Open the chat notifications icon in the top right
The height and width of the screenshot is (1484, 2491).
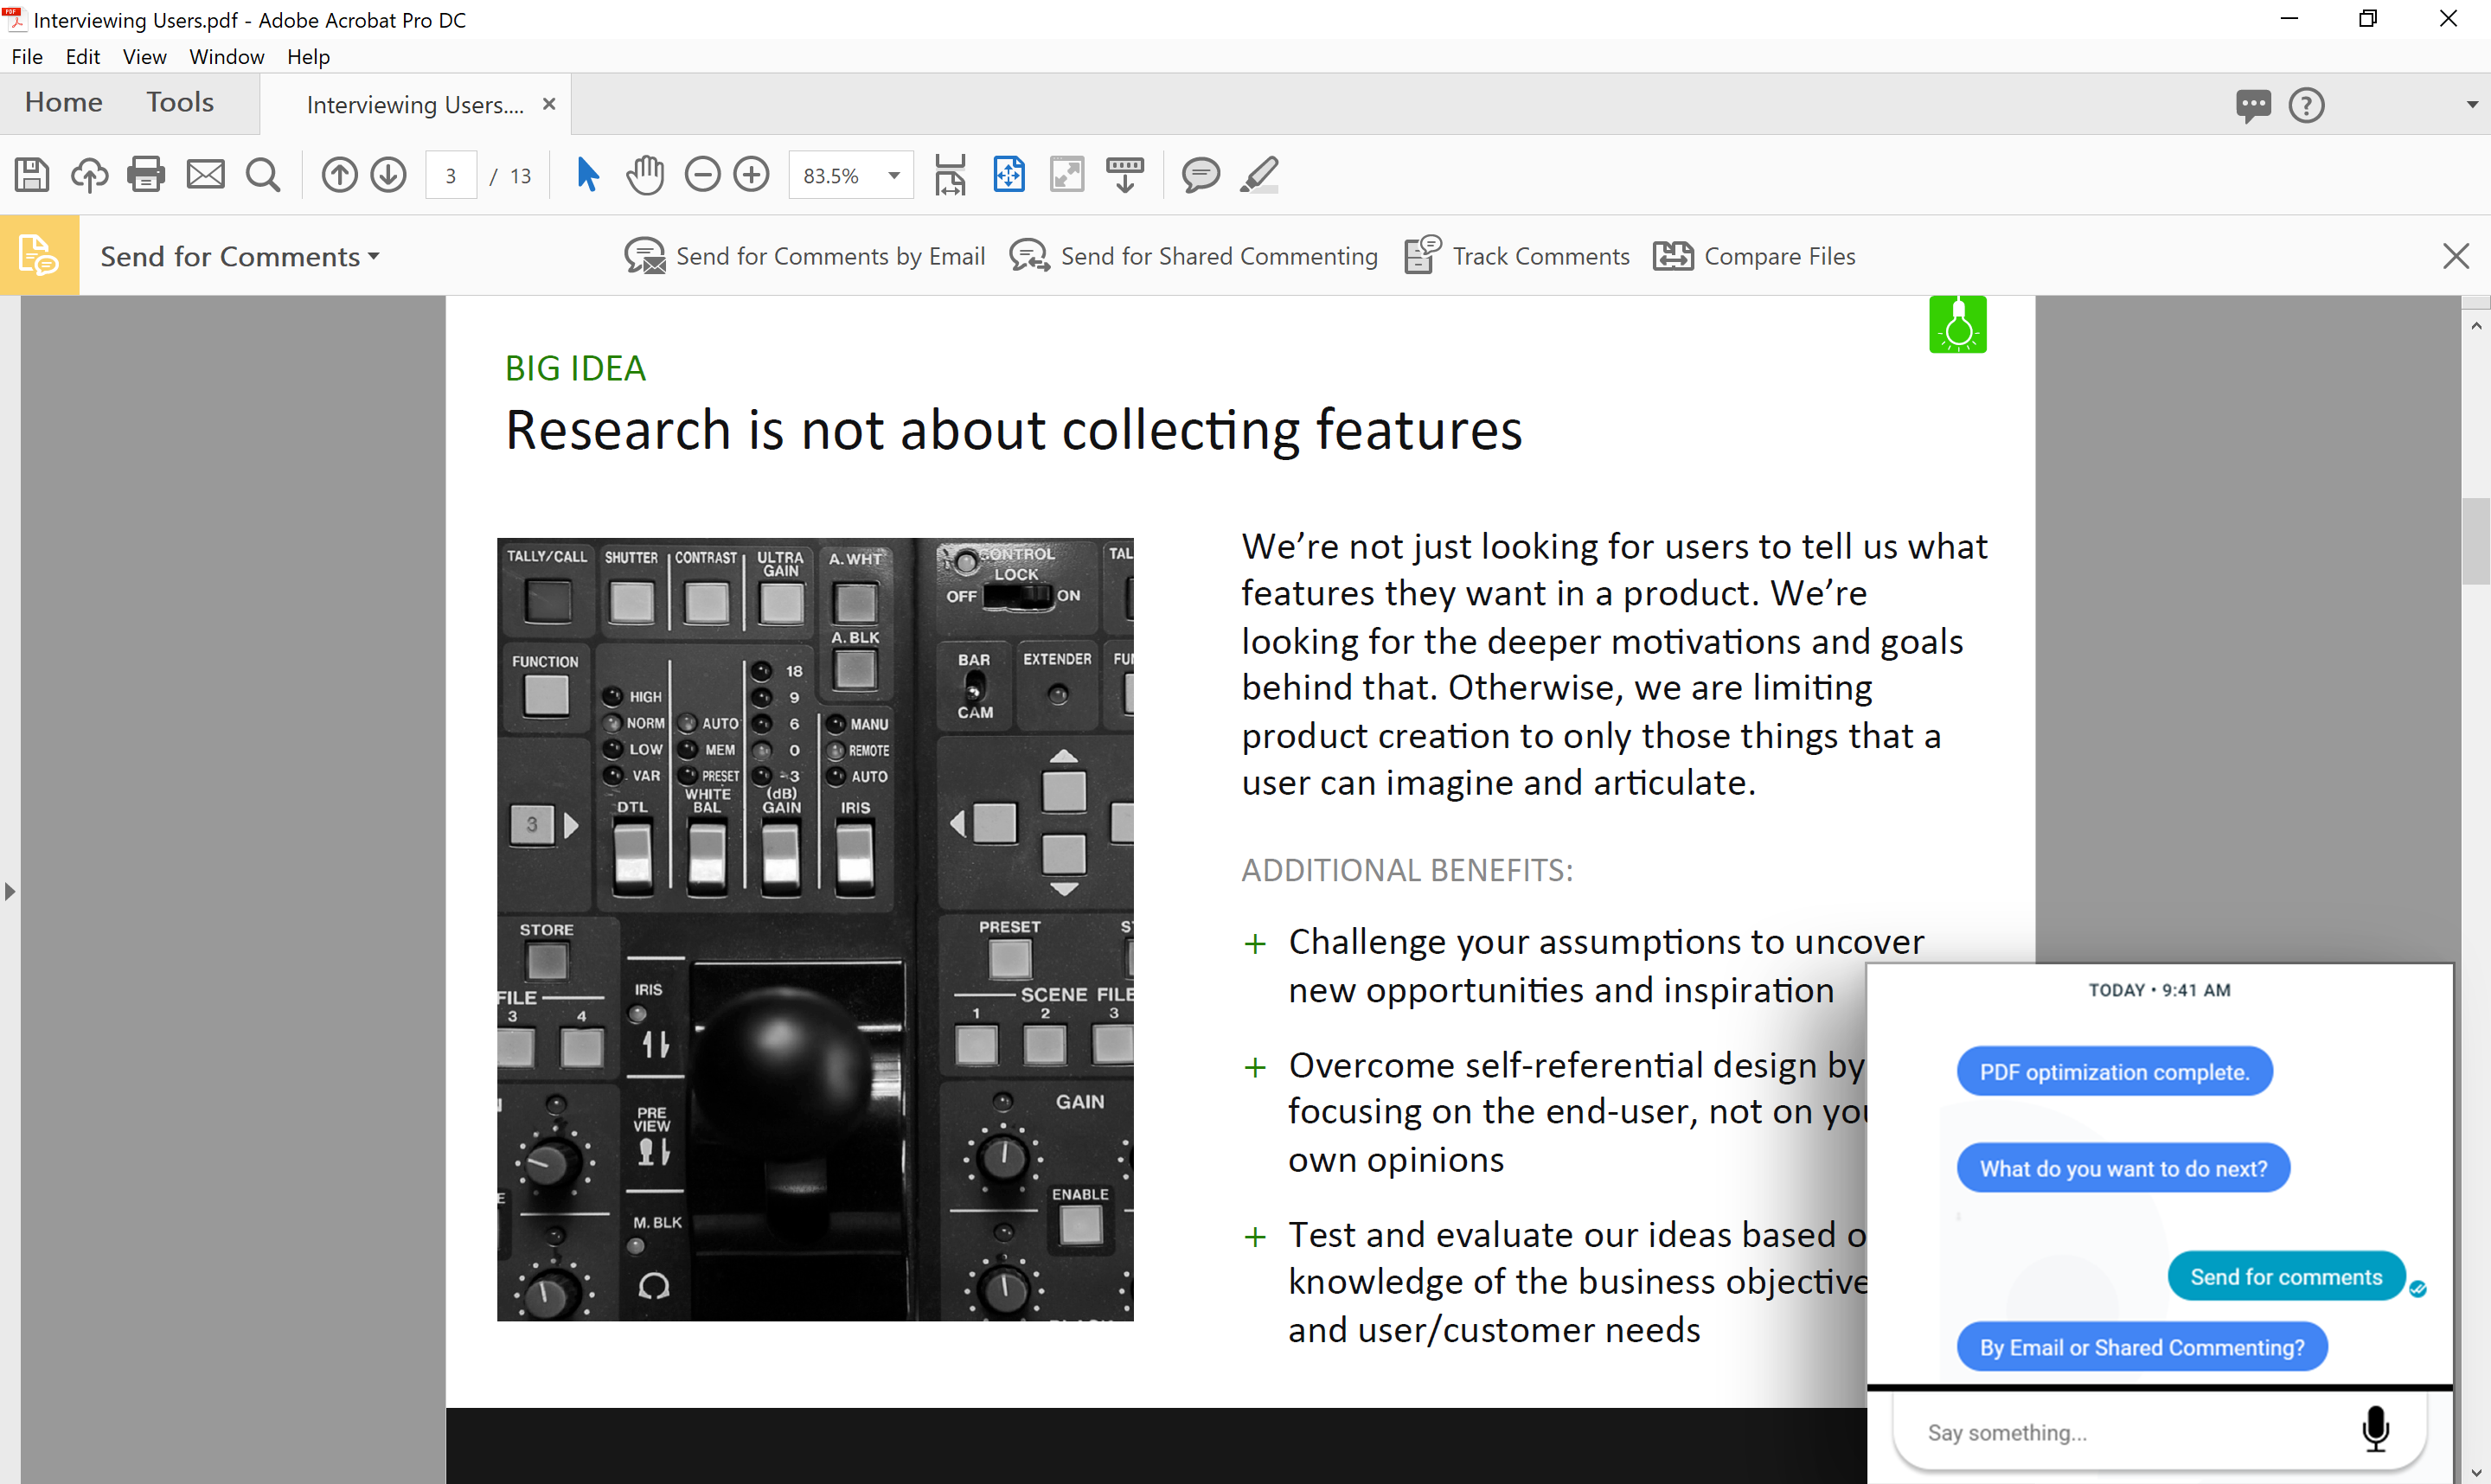tap(2252, 105)
